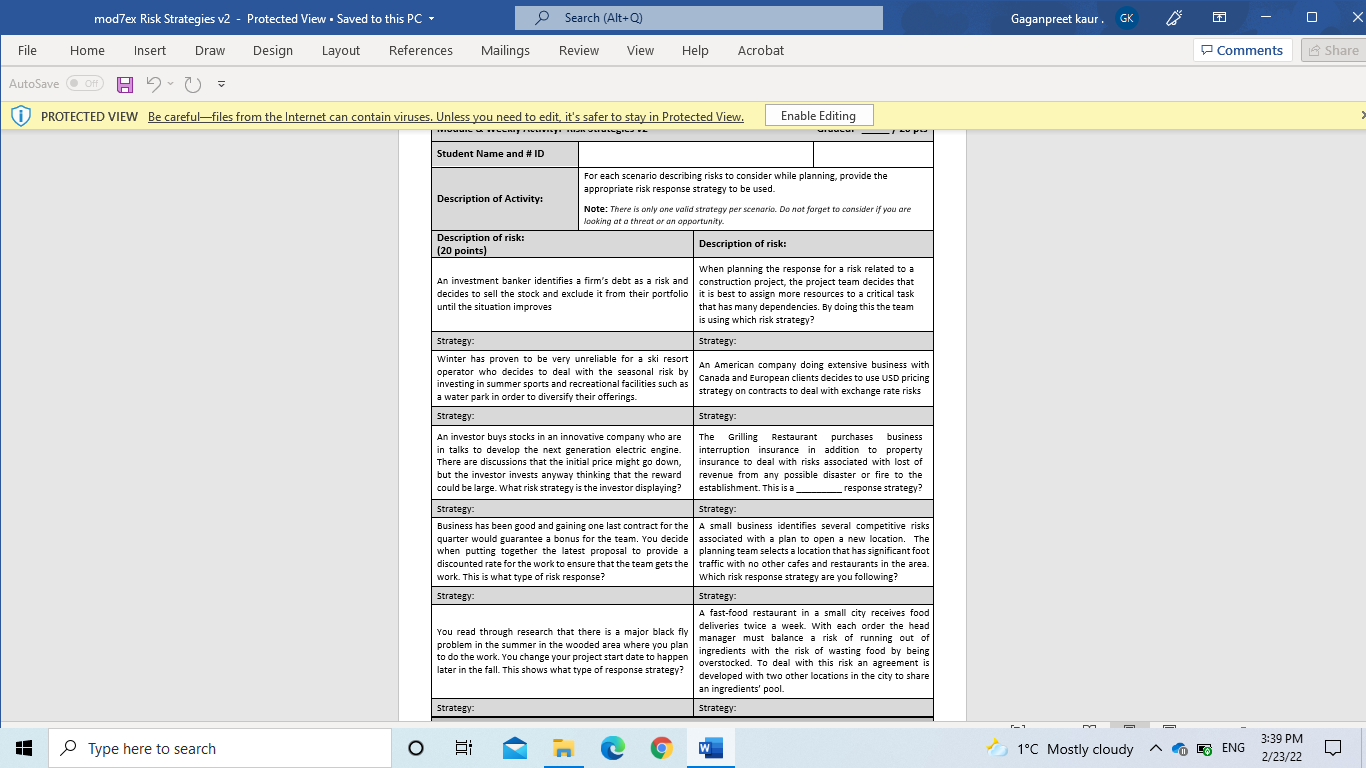Select the Print Layout view icon

(x=1129, y=727)
